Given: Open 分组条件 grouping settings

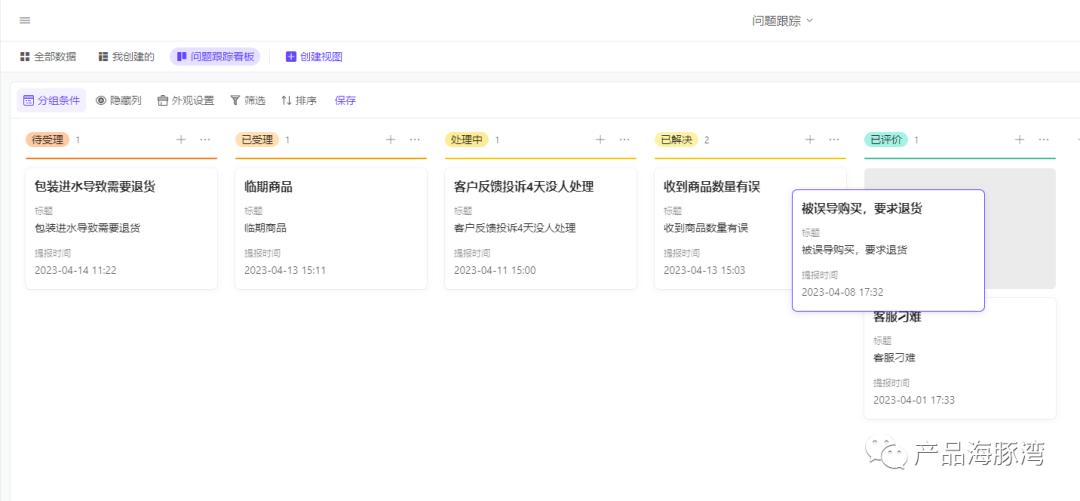Looking at the screenshot, I should 52,100.
